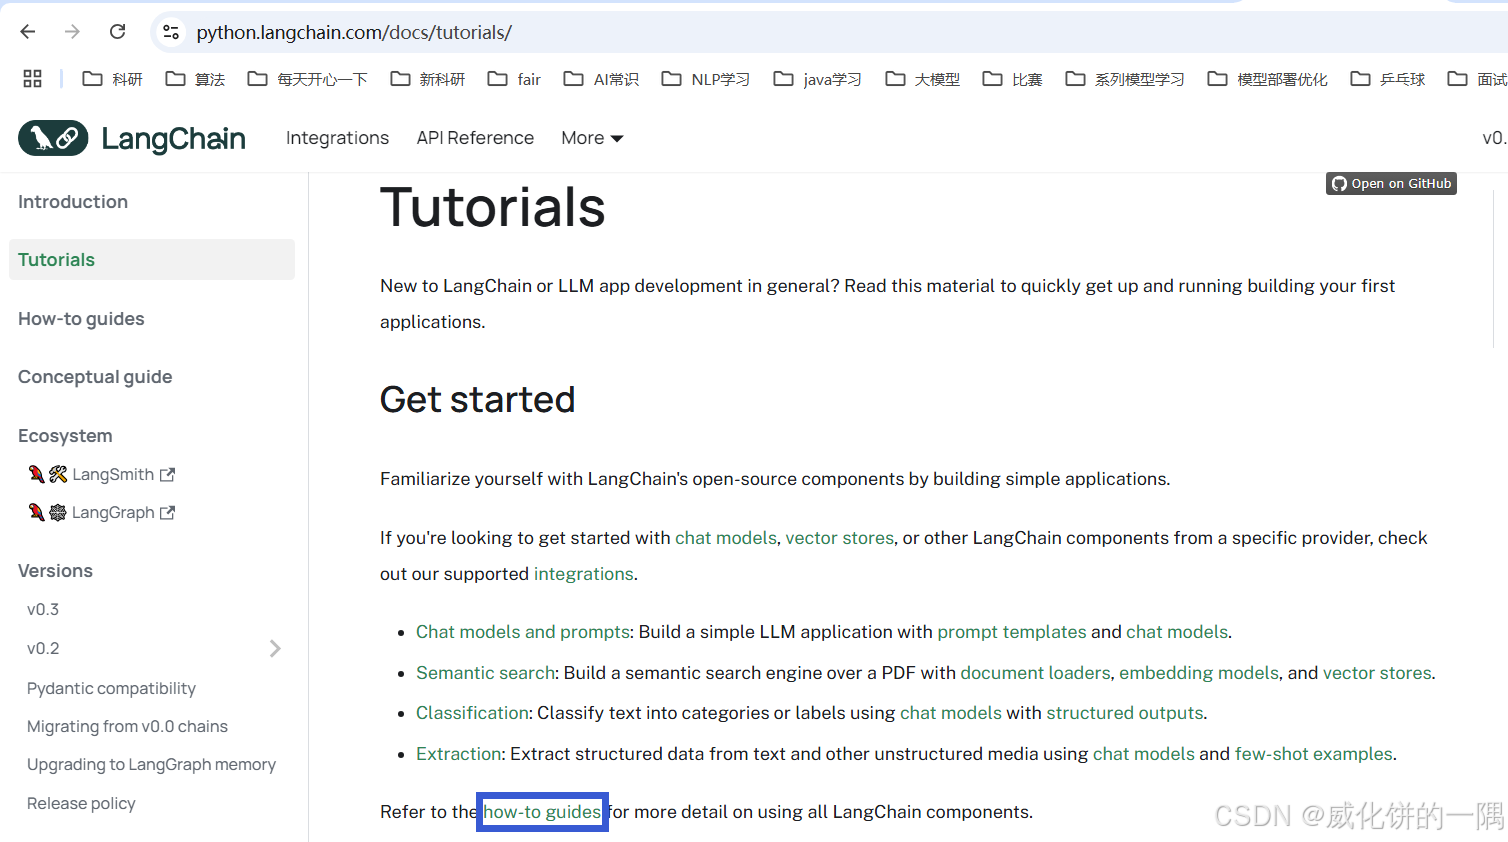Open Pydantic compatibility sidebar item
The image size is (1508, 842).
click(111, 688)
